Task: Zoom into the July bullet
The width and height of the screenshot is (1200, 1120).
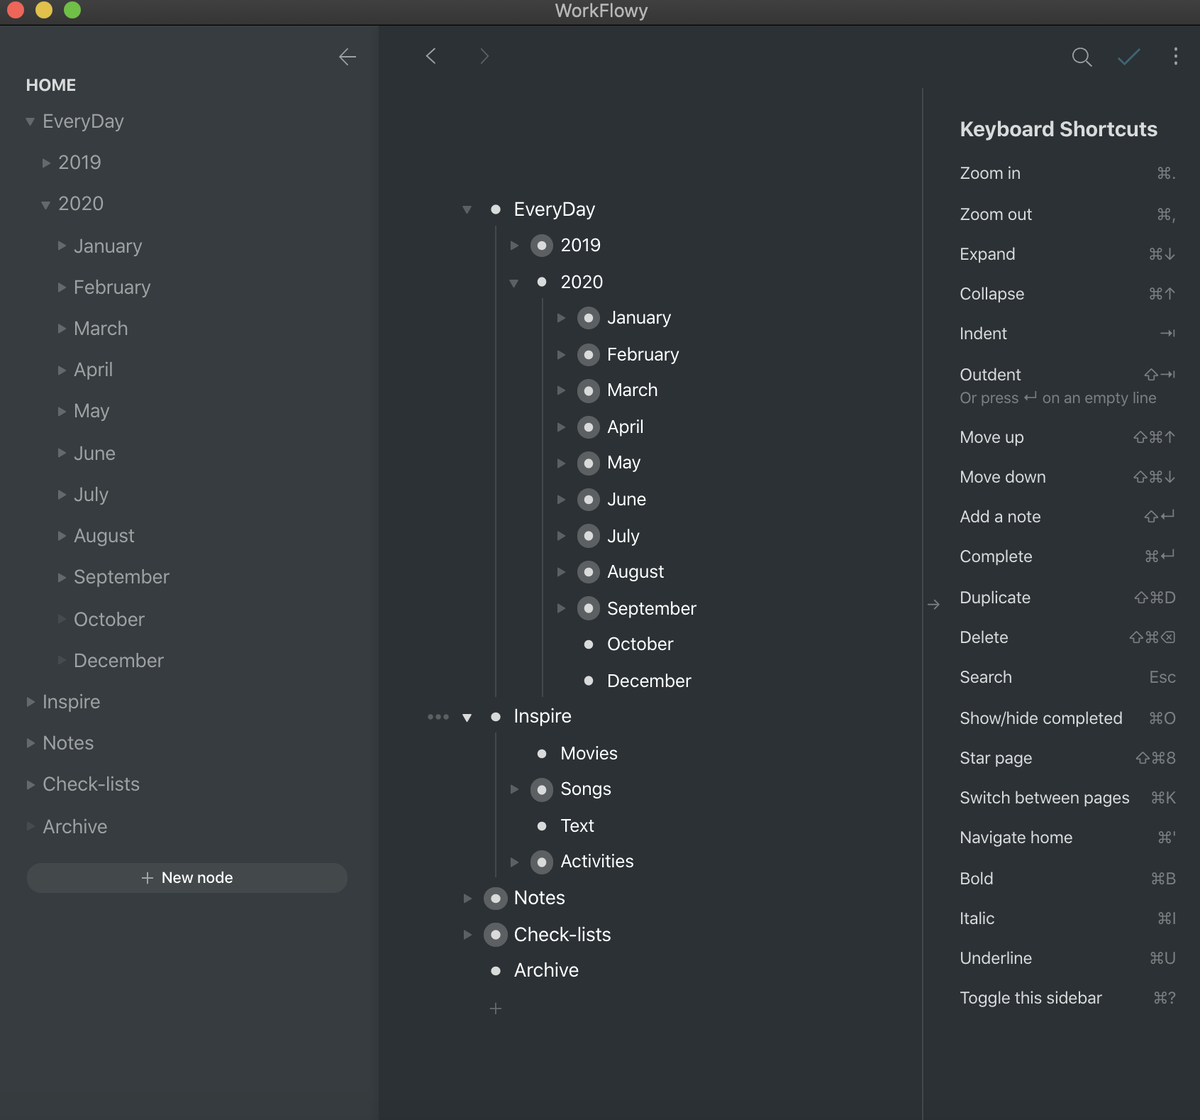Action: pyautogui.click(x=589, y=536)
